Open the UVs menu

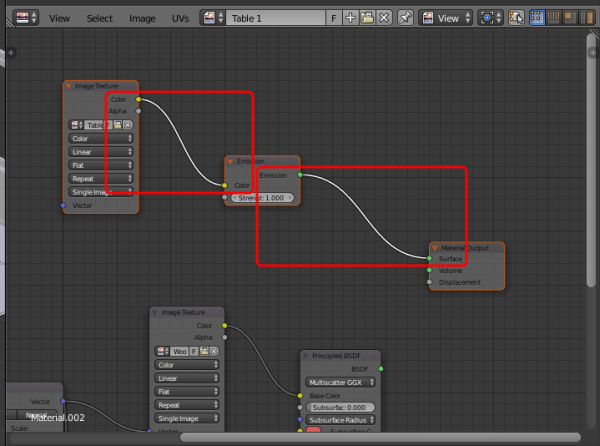180,18
